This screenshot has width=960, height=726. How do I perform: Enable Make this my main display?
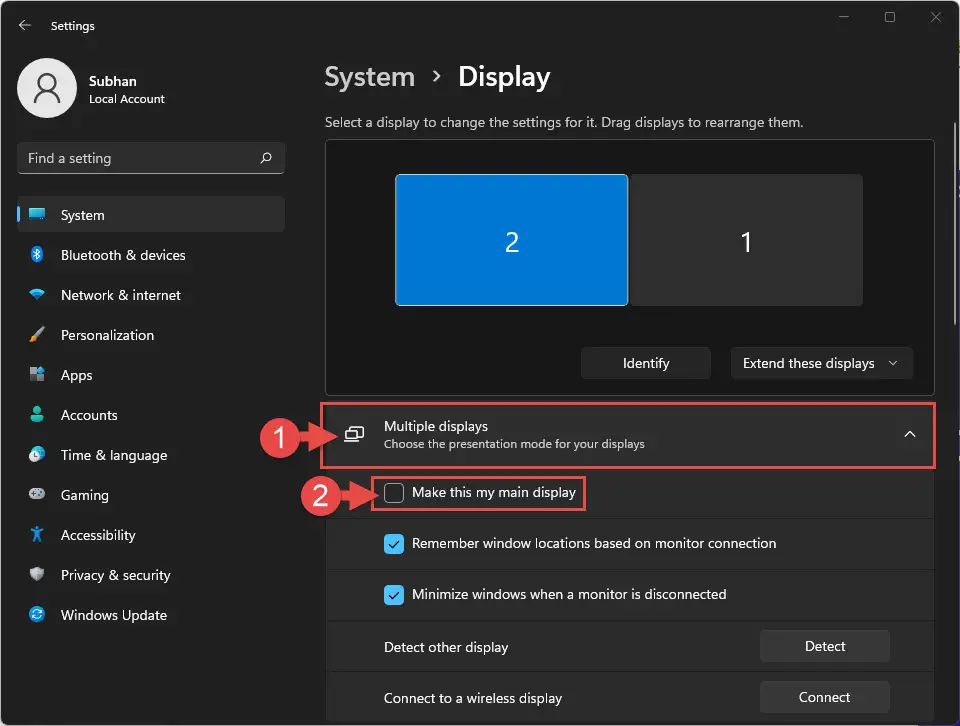(x=394, y=492)
